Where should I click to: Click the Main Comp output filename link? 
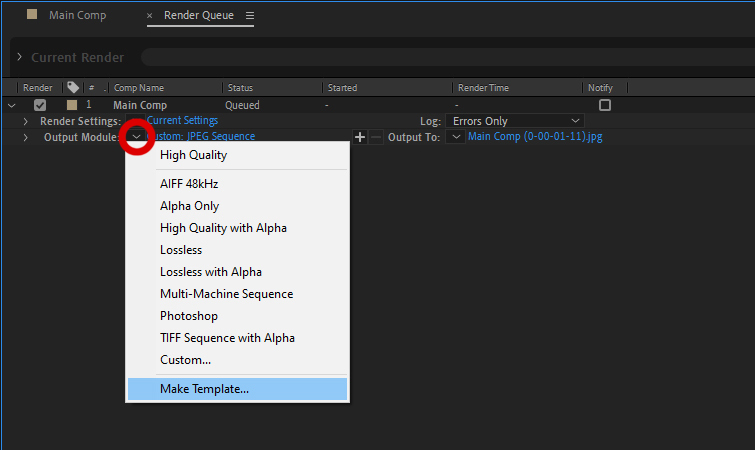tap(535, 137)
